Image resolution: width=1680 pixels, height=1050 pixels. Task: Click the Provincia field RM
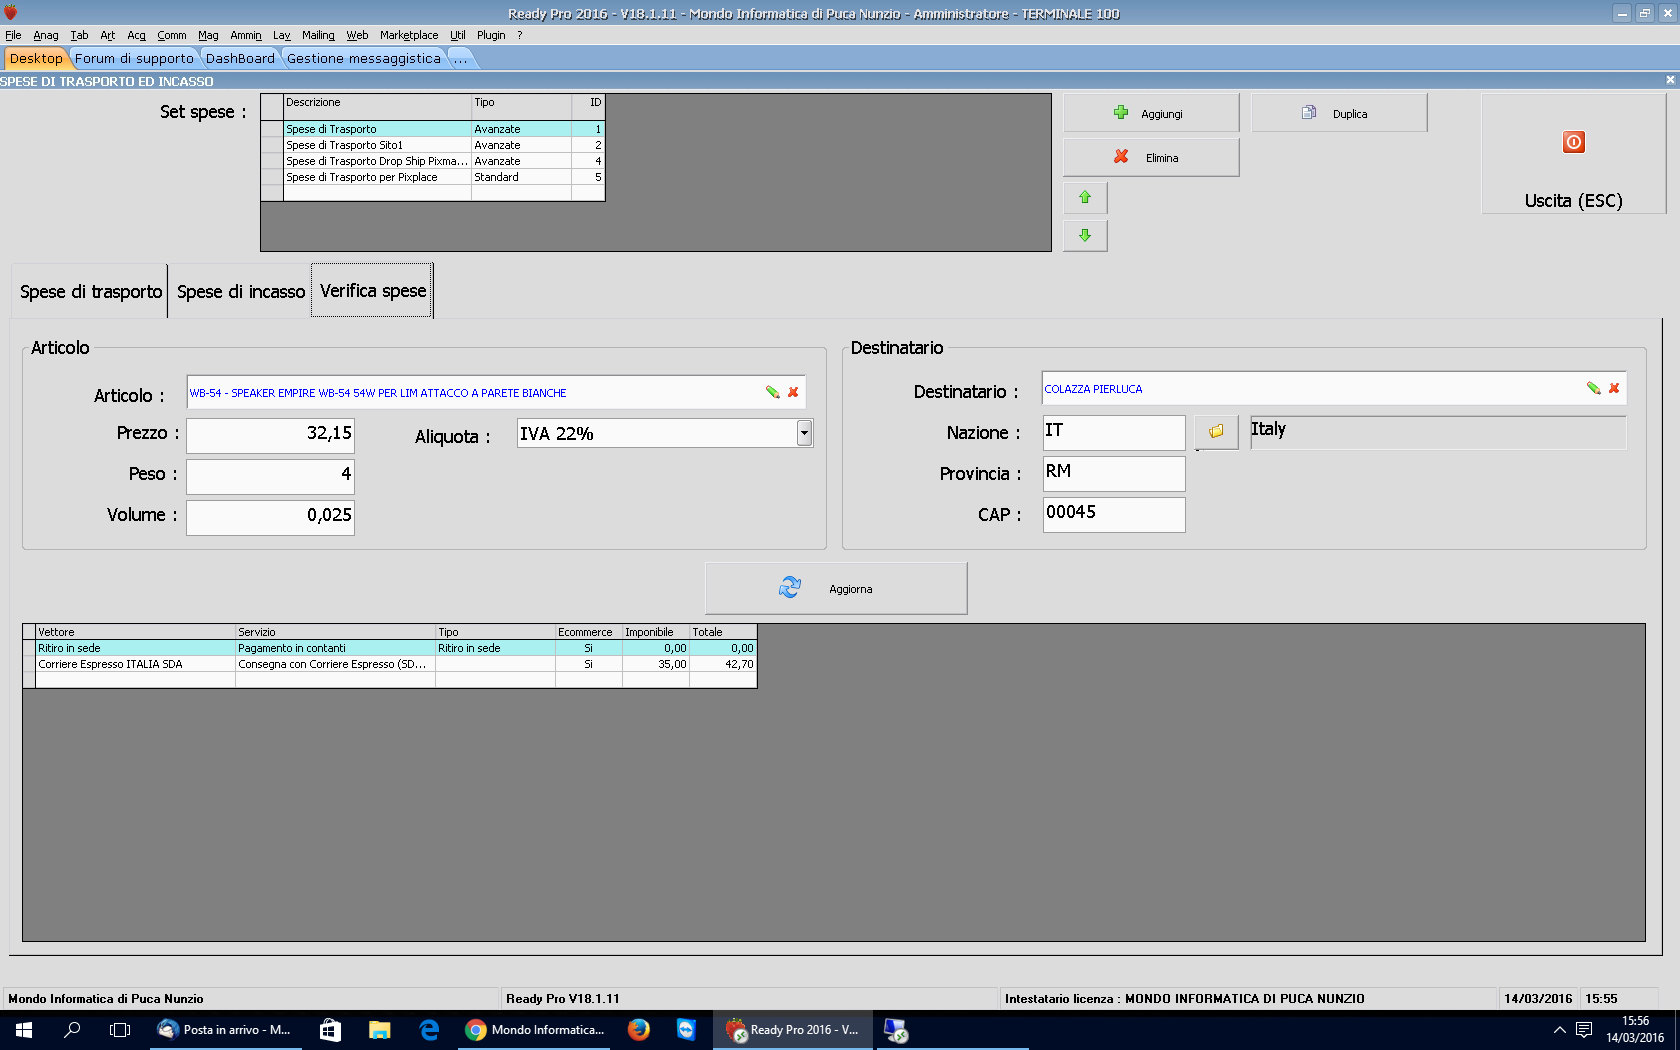[x=1114, y=473]
